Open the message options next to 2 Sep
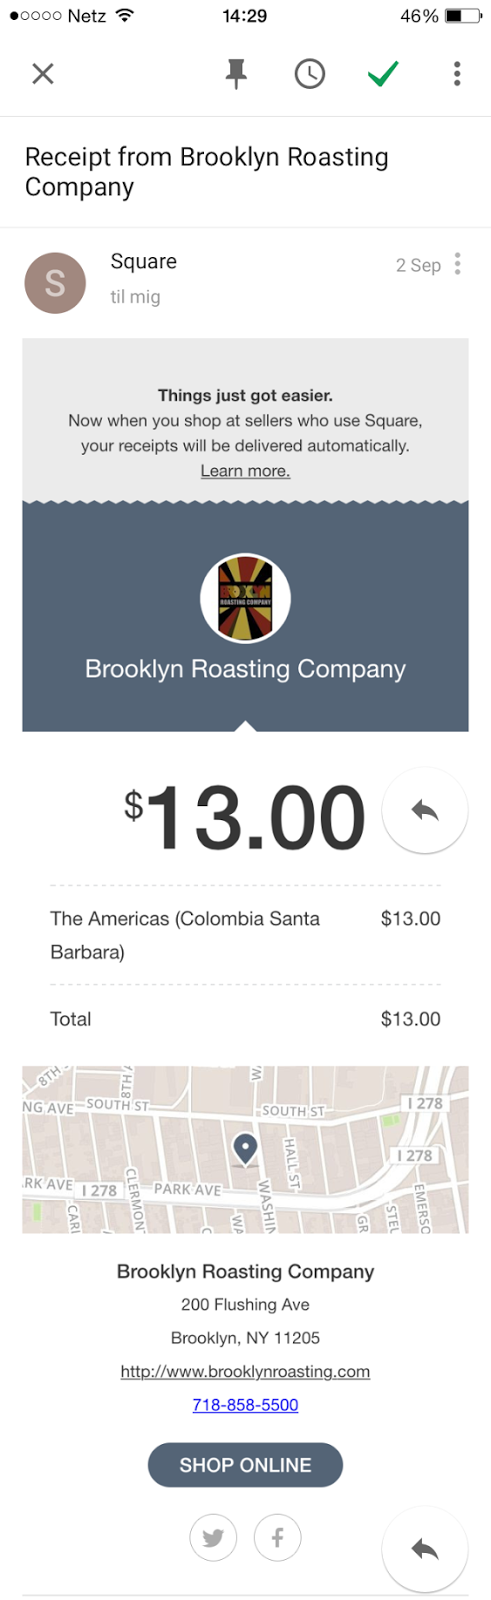491x1600 pixels. pos(458,263)
